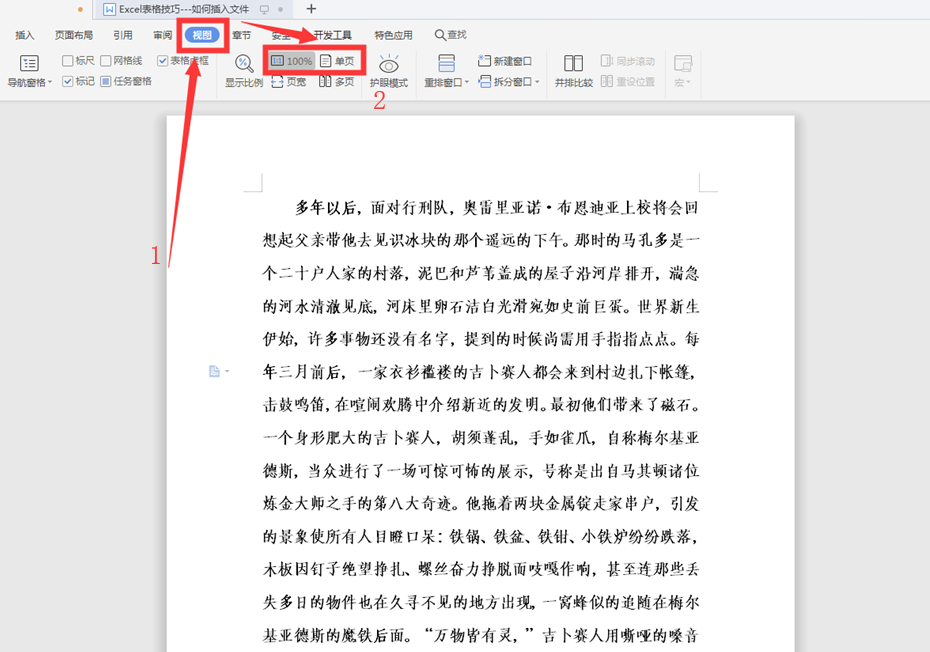Screen dimensions: 930x652
Task: Click the line starting 多年以后
Action: [497, 208]
